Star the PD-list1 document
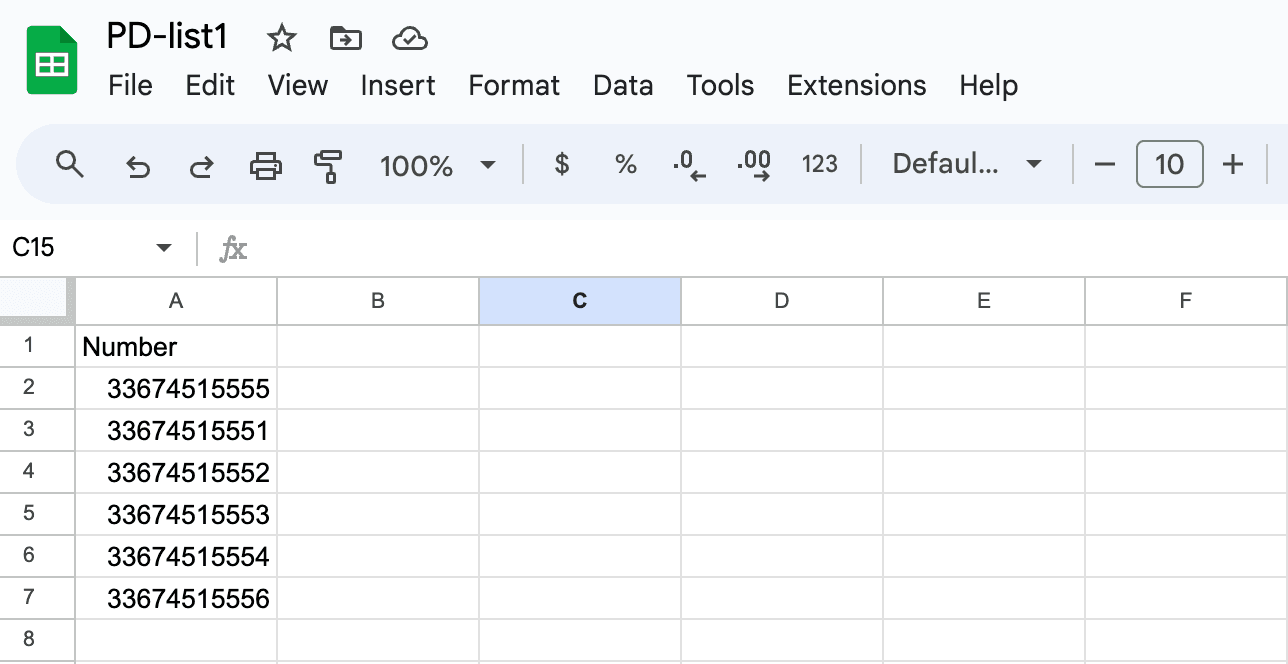Viewport: 1288px width, 664px height. 282,39
